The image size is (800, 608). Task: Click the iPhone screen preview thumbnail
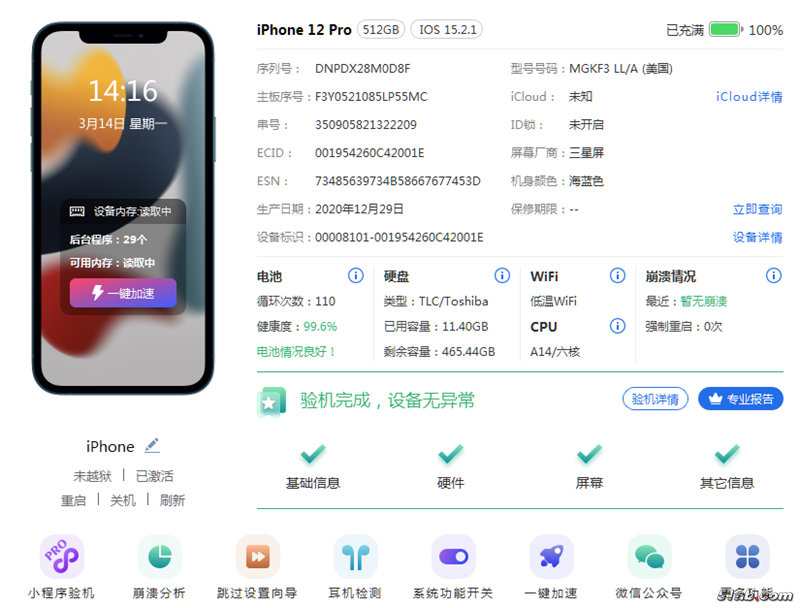pos(123,208)
